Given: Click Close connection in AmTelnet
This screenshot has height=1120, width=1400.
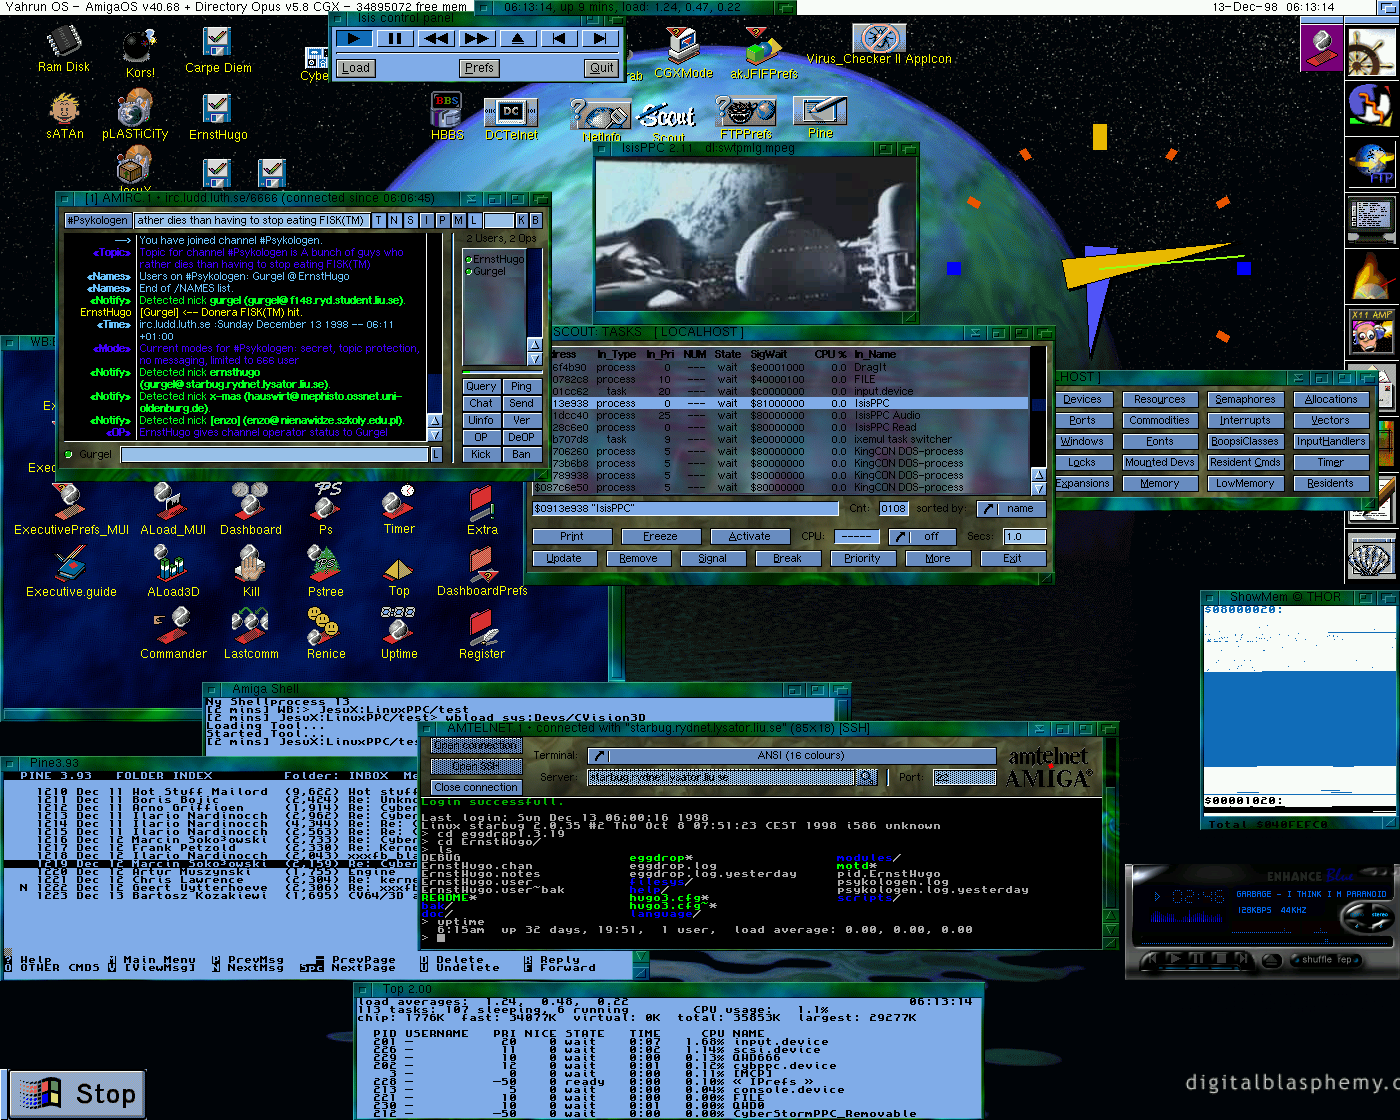Looking at the screenshot, I should (x=476, y=788).
